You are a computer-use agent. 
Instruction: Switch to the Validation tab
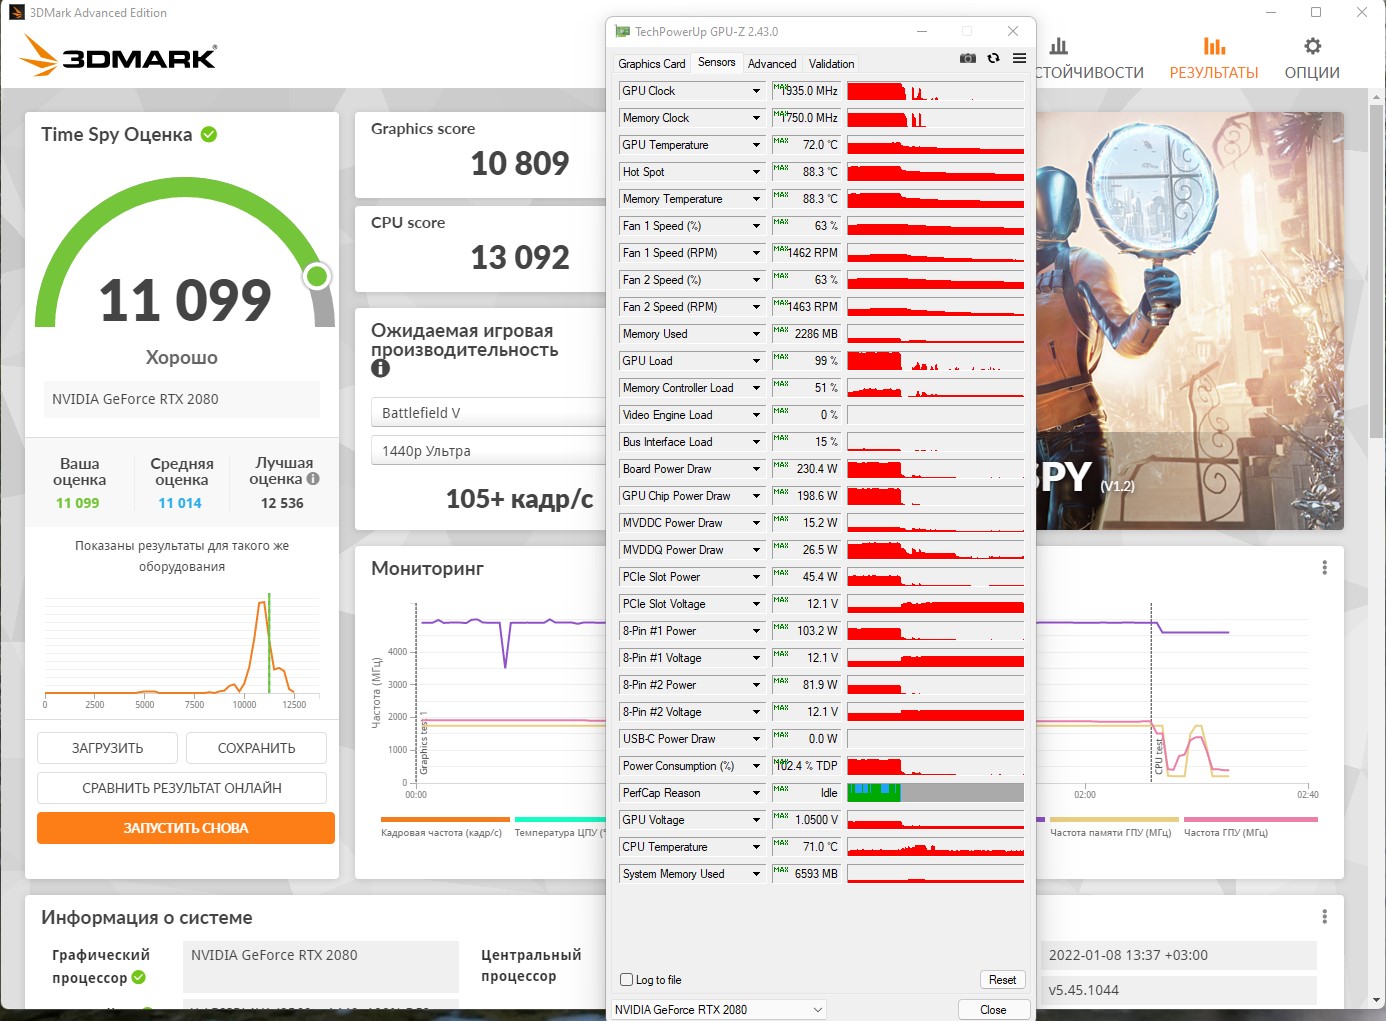coord(831,64)
